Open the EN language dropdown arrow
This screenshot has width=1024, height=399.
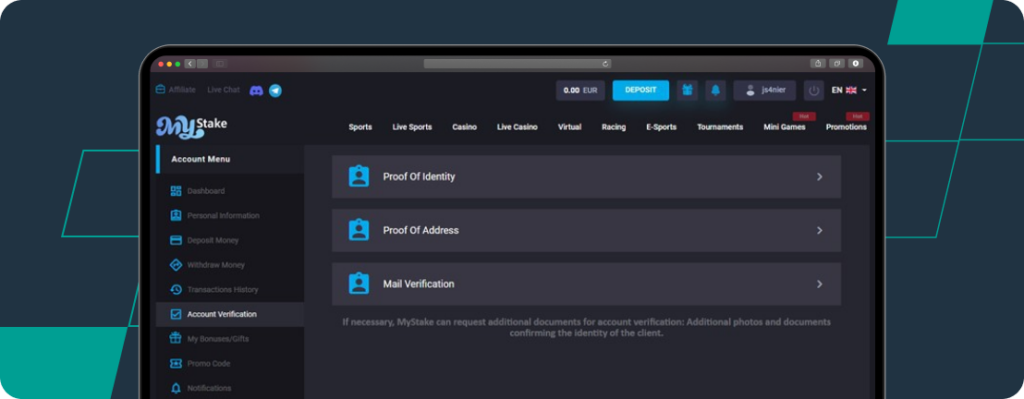coord(865,90)
